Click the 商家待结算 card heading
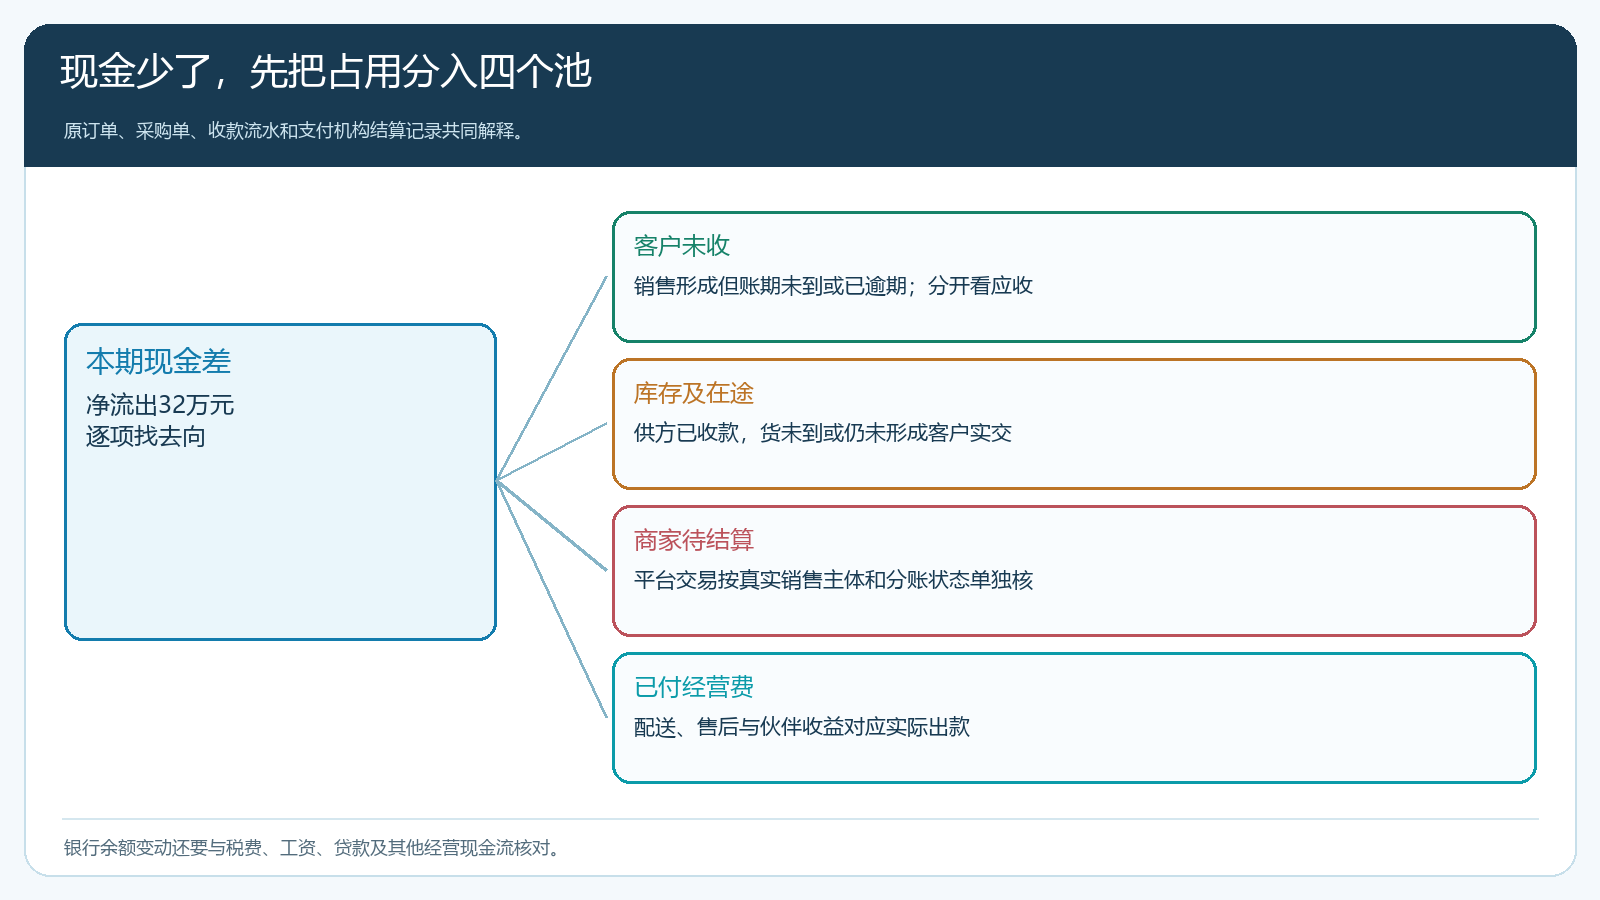 (x=694, y=540)
